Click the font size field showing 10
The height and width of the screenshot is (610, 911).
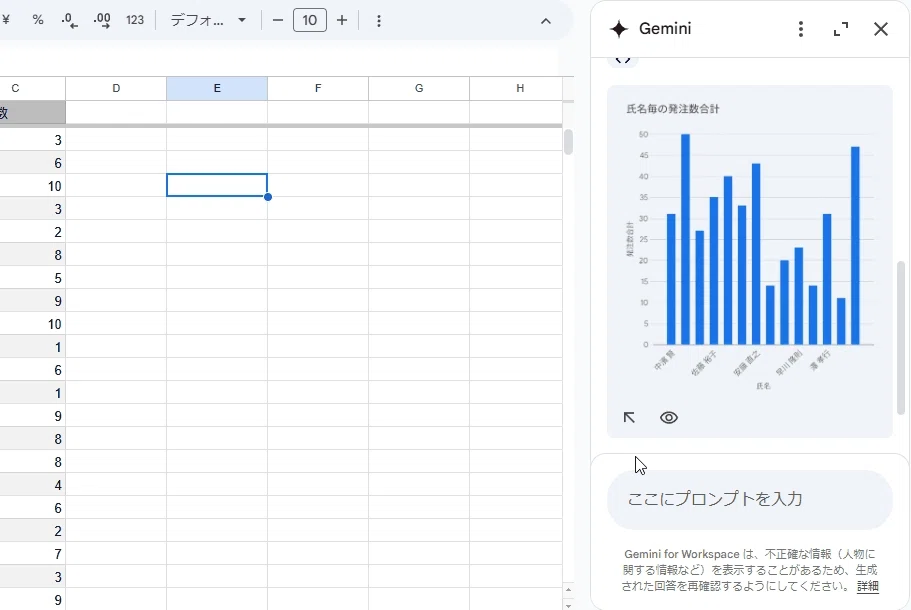point(310,20)
